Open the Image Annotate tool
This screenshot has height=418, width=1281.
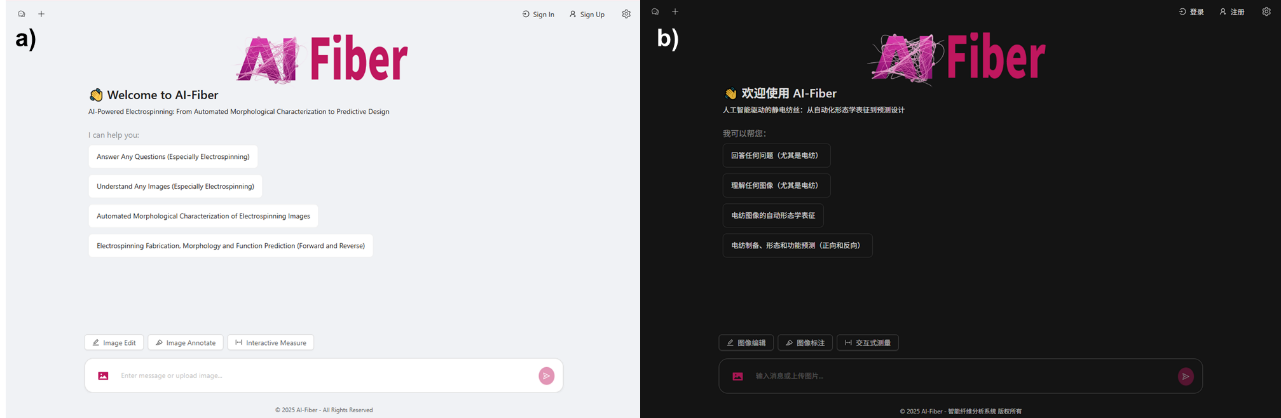pos(185,342)
